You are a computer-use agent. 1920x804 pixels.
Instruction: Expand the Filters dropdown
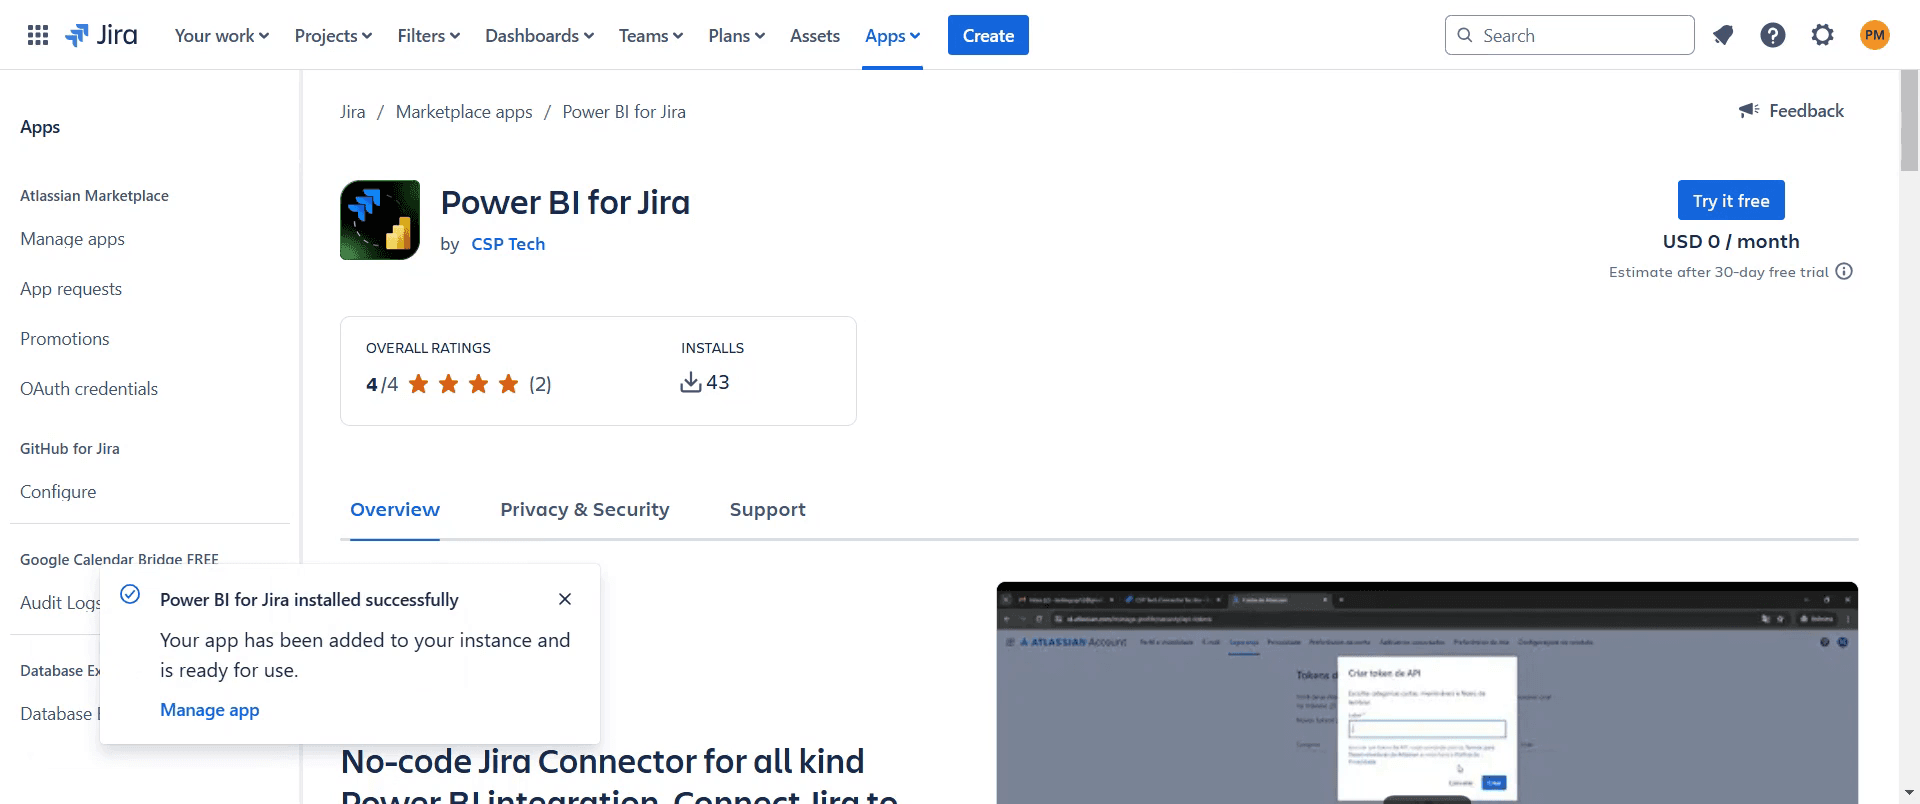428,35
